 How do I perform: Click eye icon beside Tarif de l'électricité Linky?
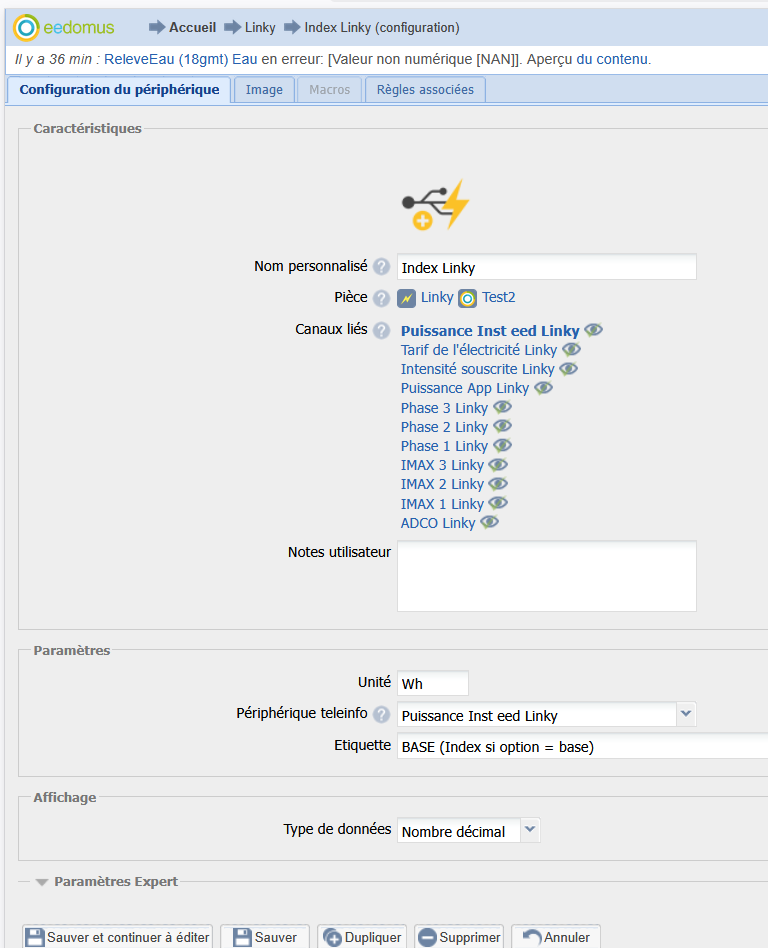coord(571,349)
